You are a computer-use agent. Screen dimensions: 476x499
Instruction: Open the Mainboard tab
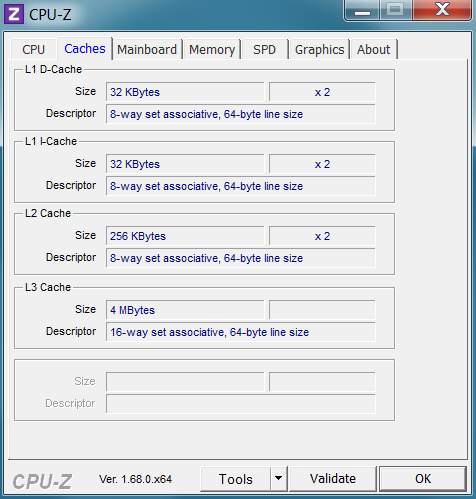pyautogui.click(x=147, y=50)
